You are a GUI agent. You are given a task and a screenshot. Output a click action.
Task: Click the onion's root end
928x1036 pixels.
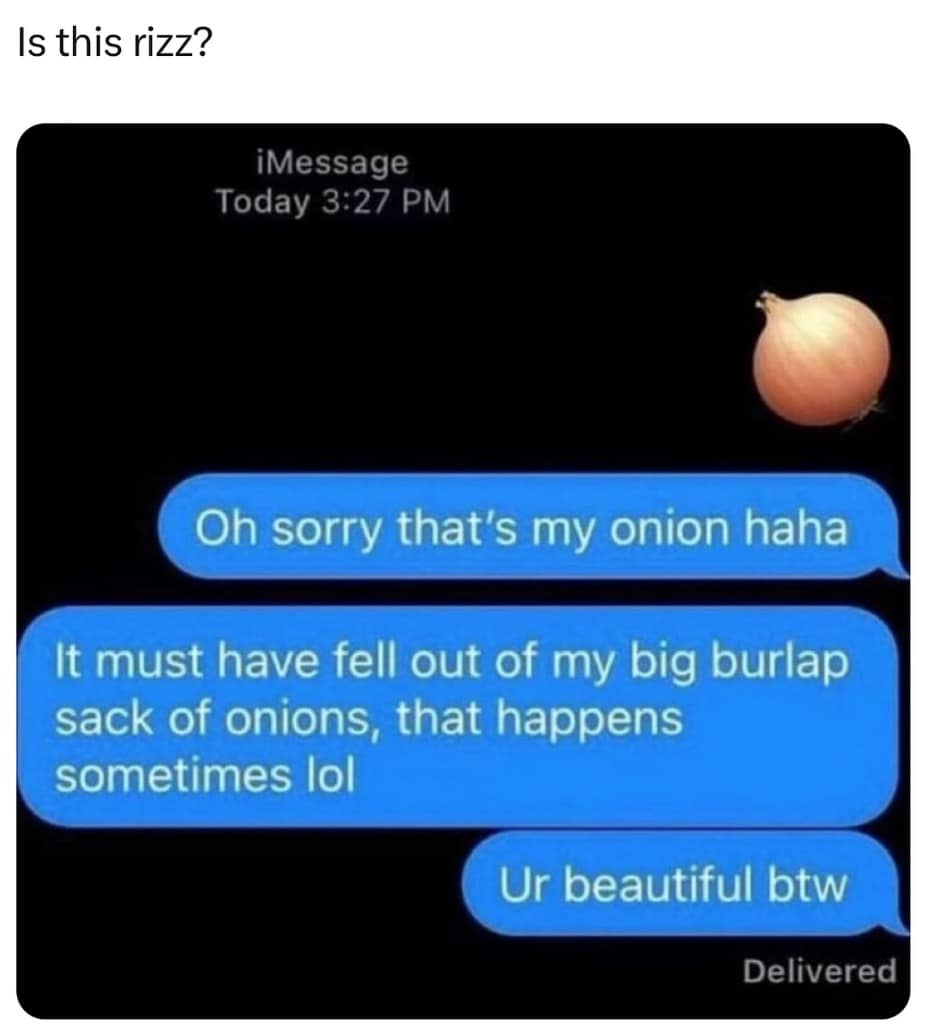coord(867,413)
